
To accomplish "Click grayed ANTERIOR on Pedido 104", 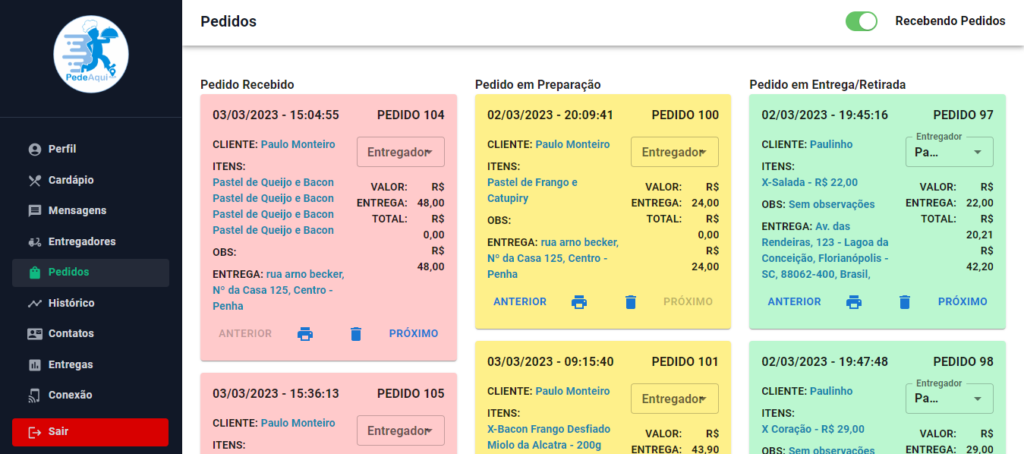I will (245, 334).
